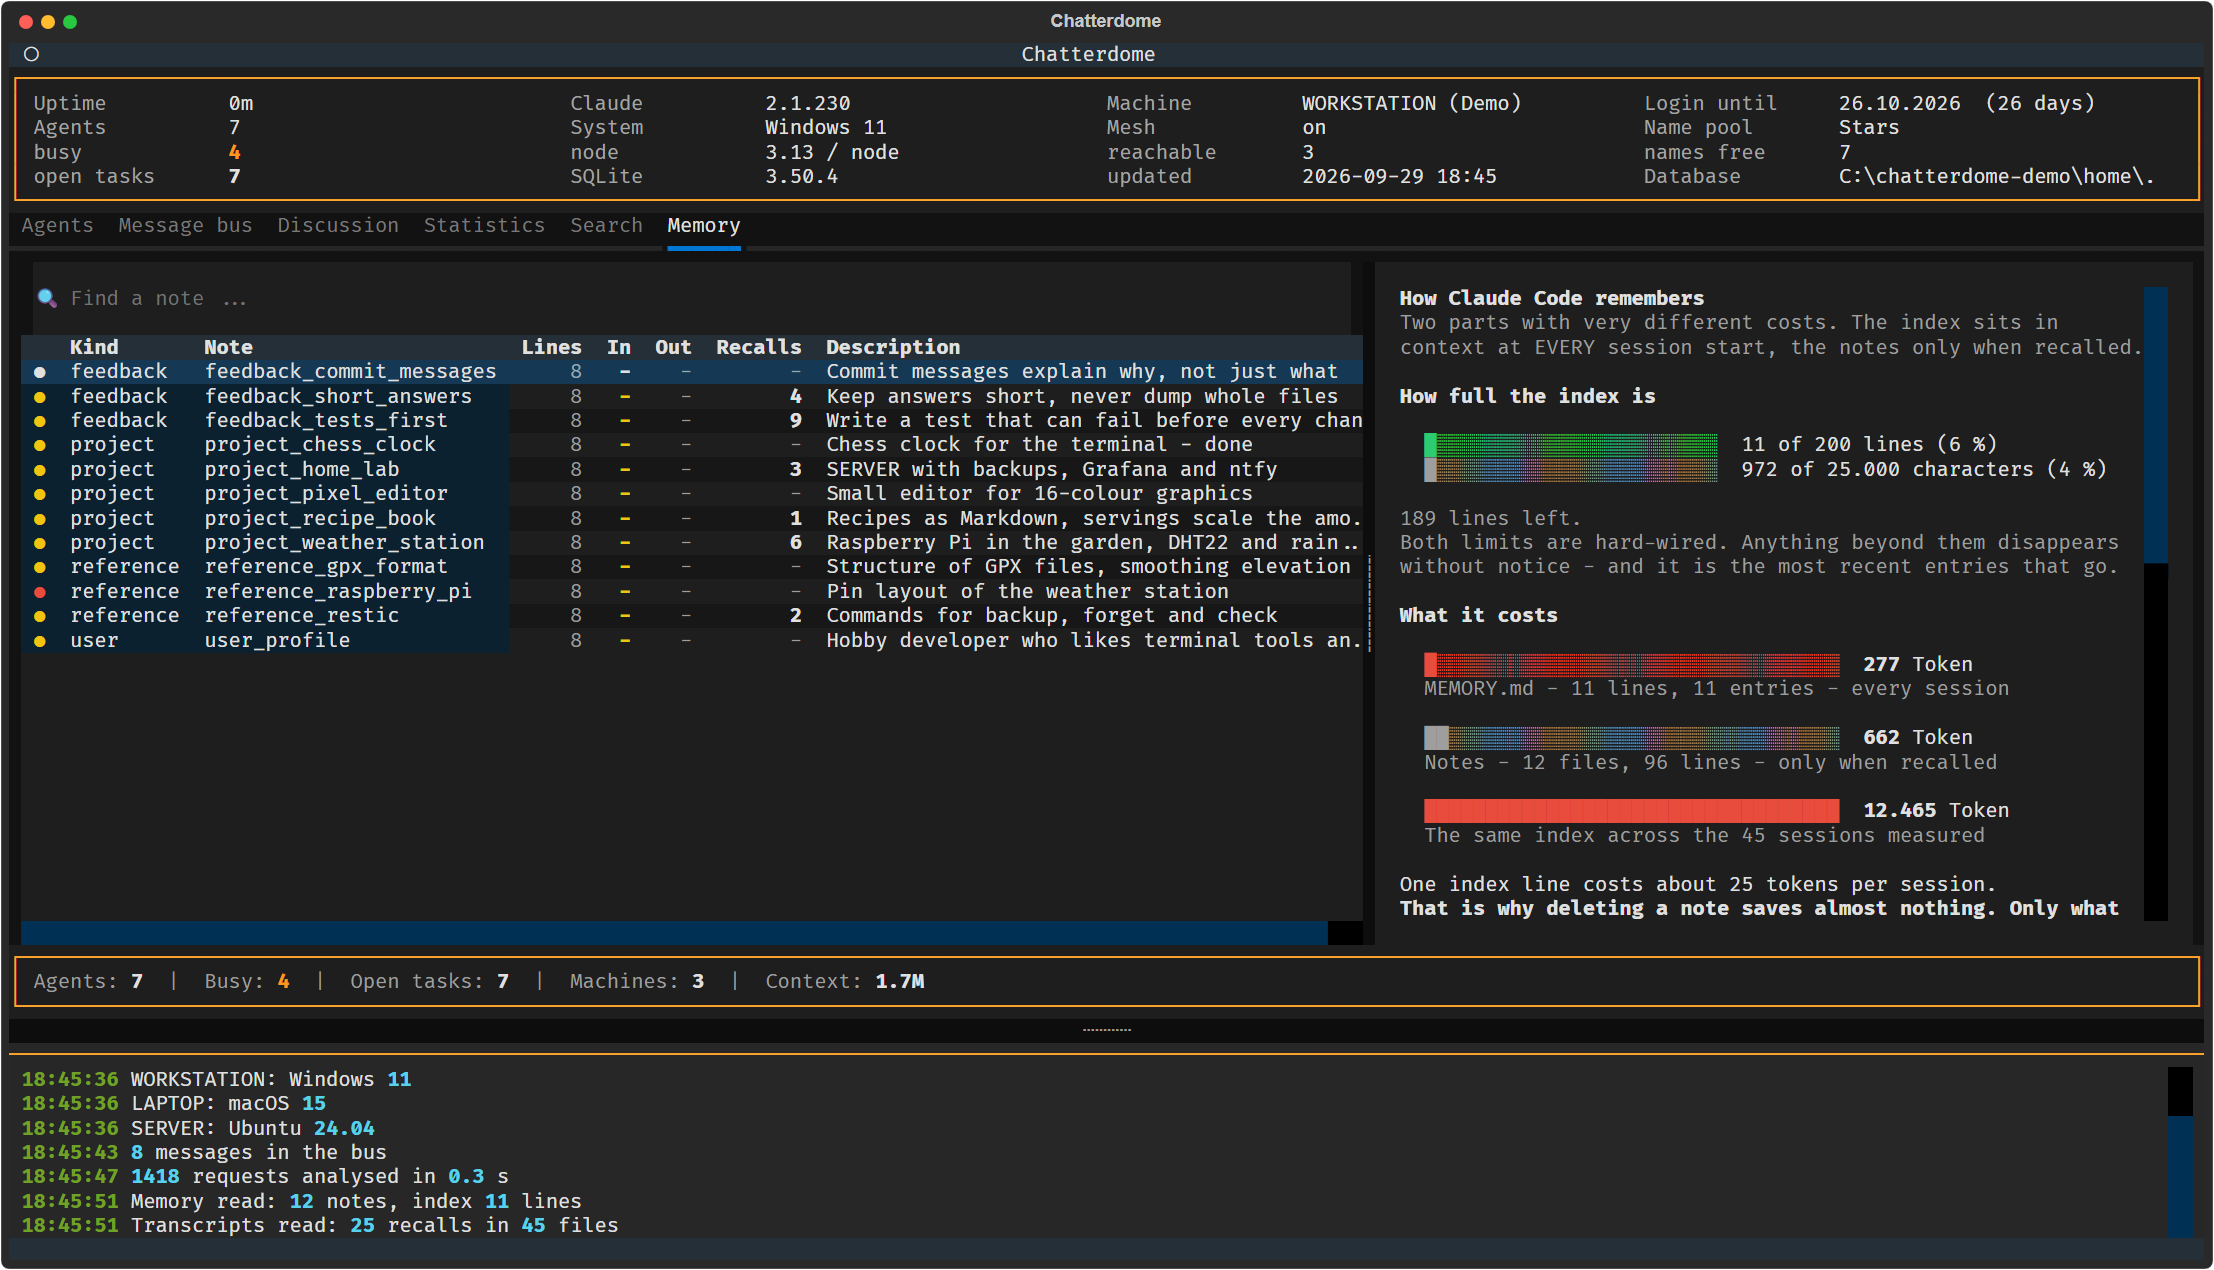Click the magnifier icon beside Find a note
This screenshot has height=1270, width=2214.
pos(46,298)
